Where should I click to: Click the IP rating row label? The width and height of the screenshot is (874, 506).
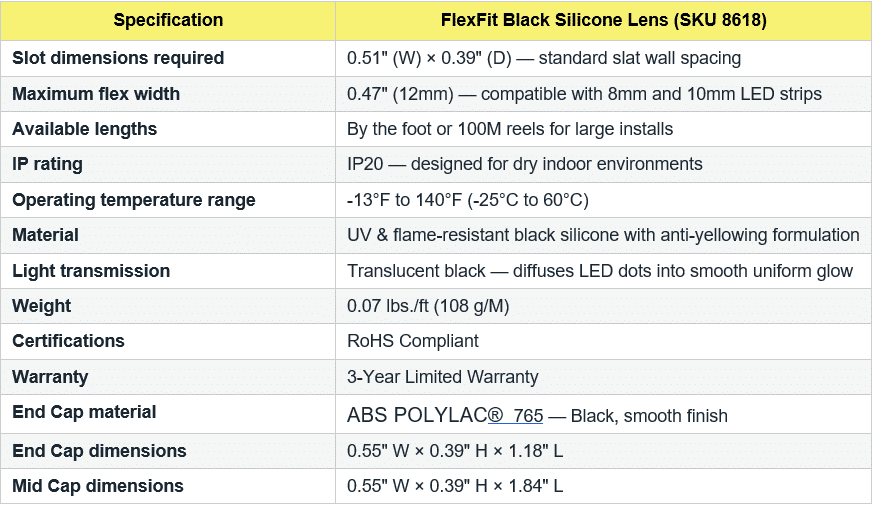click(x=47, y=164)
